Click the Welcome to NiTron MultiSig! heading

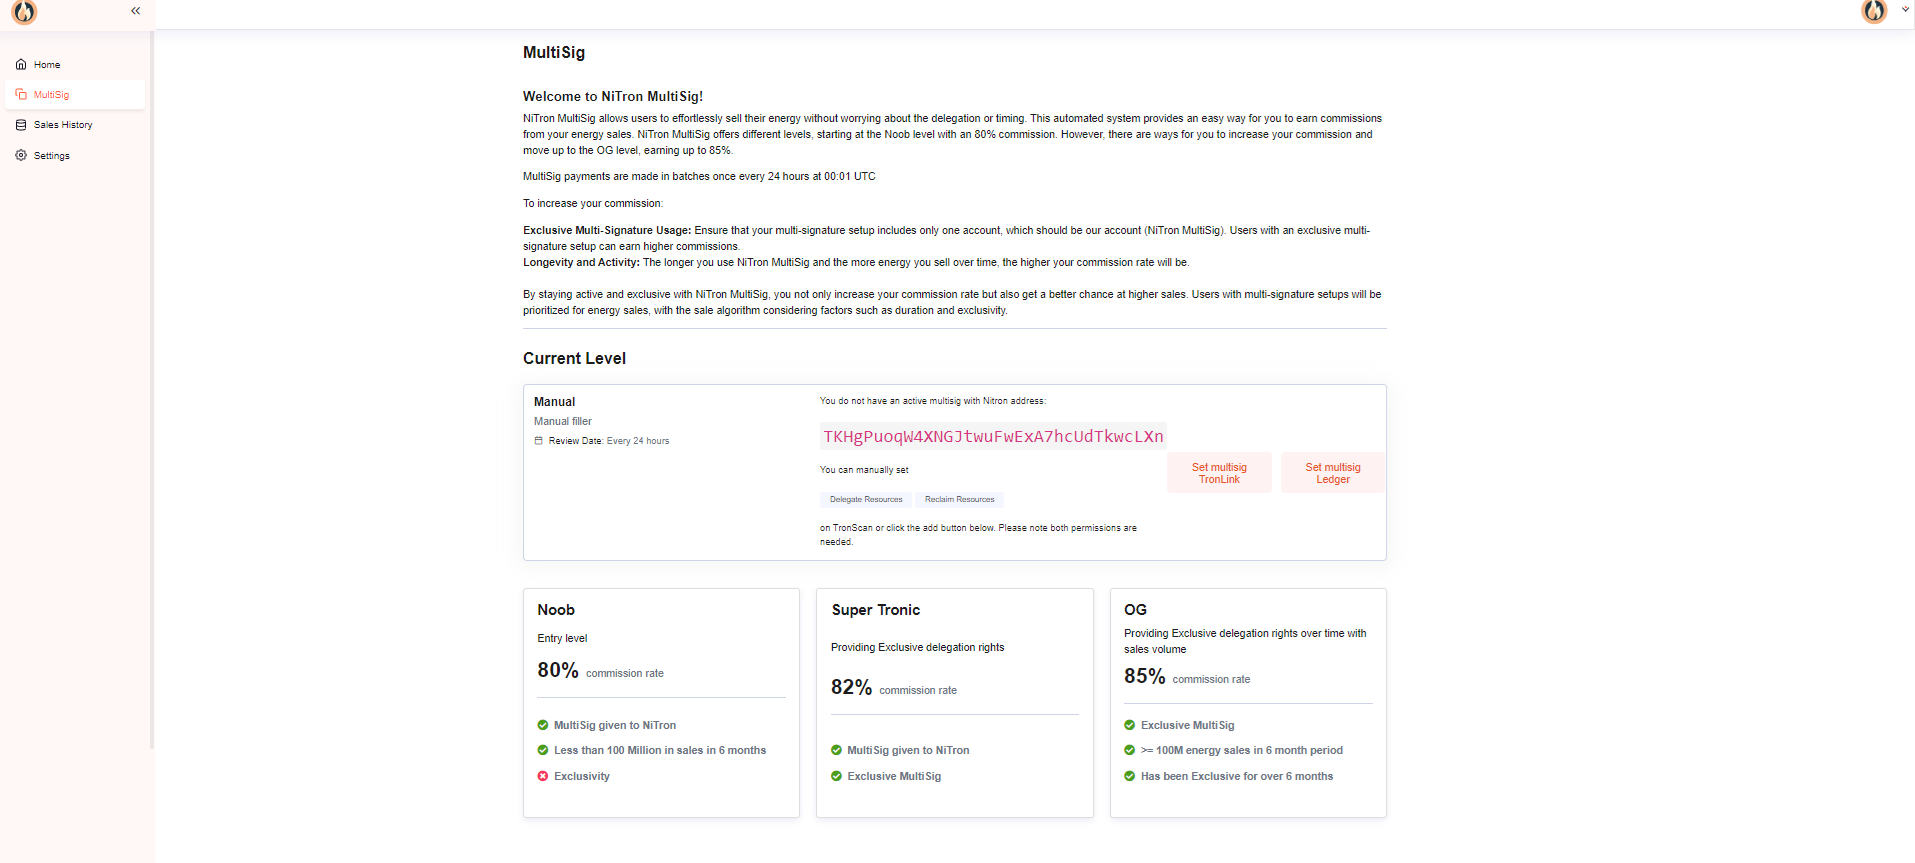[x=613, y=97]
